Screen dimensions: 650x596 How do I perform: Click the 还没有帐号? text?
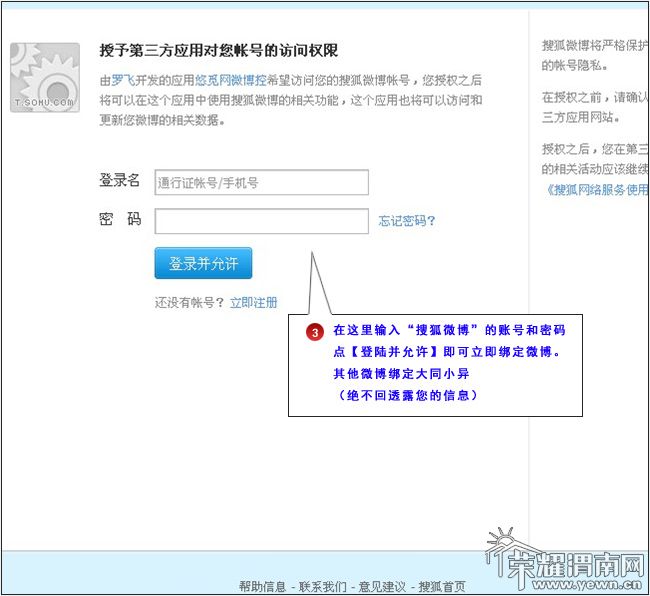tap(189, 302)
